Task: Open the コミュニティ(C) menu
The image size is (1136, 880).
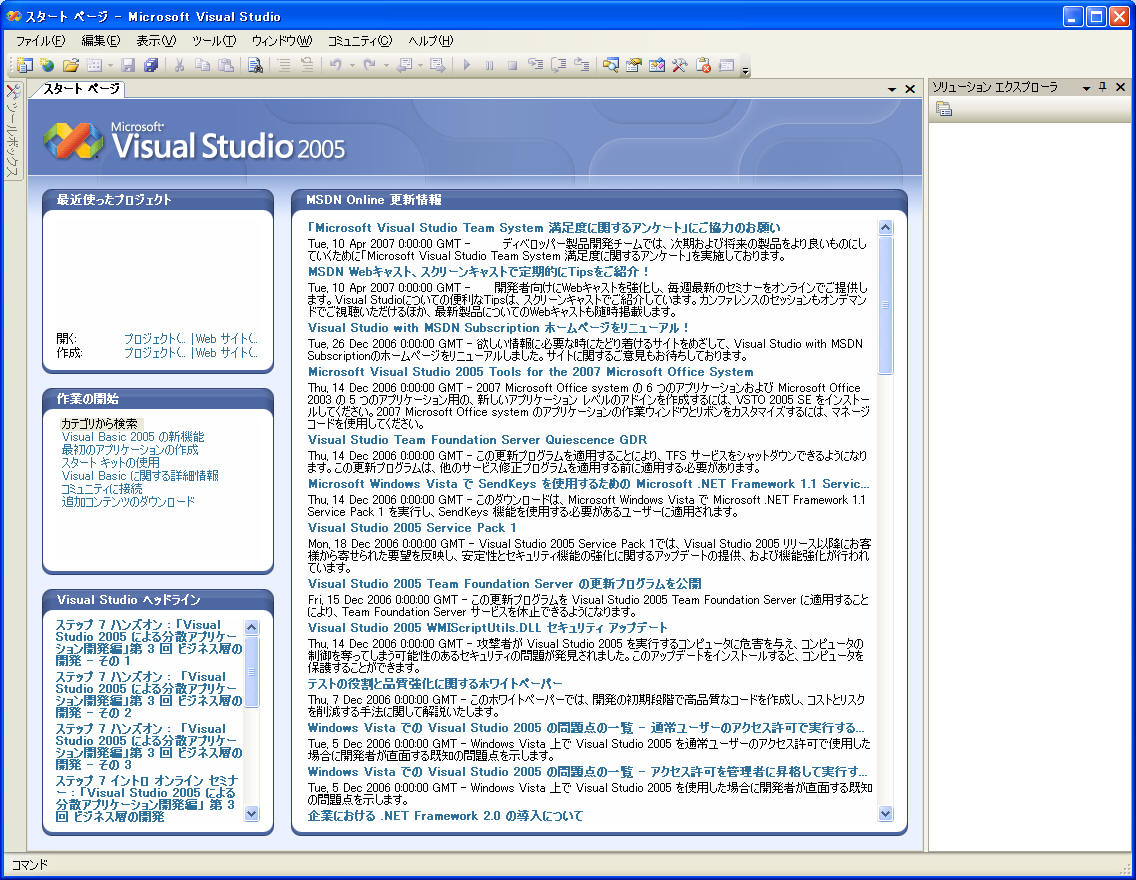Action: 359,41
